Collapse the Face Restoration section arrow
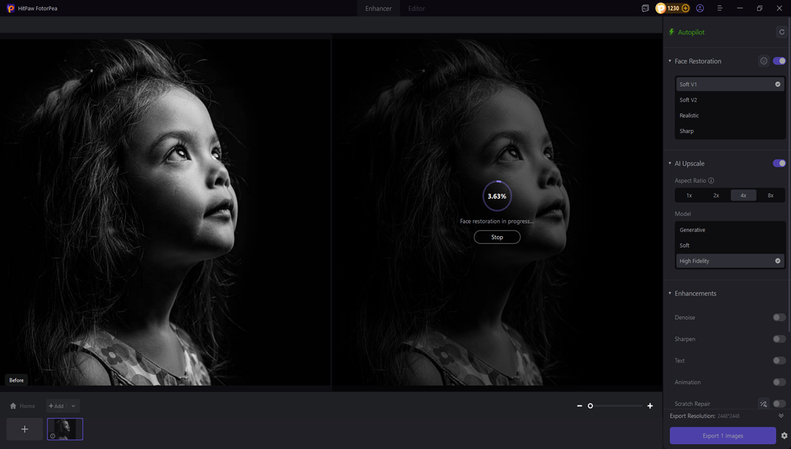 click(x=670, y=61)
